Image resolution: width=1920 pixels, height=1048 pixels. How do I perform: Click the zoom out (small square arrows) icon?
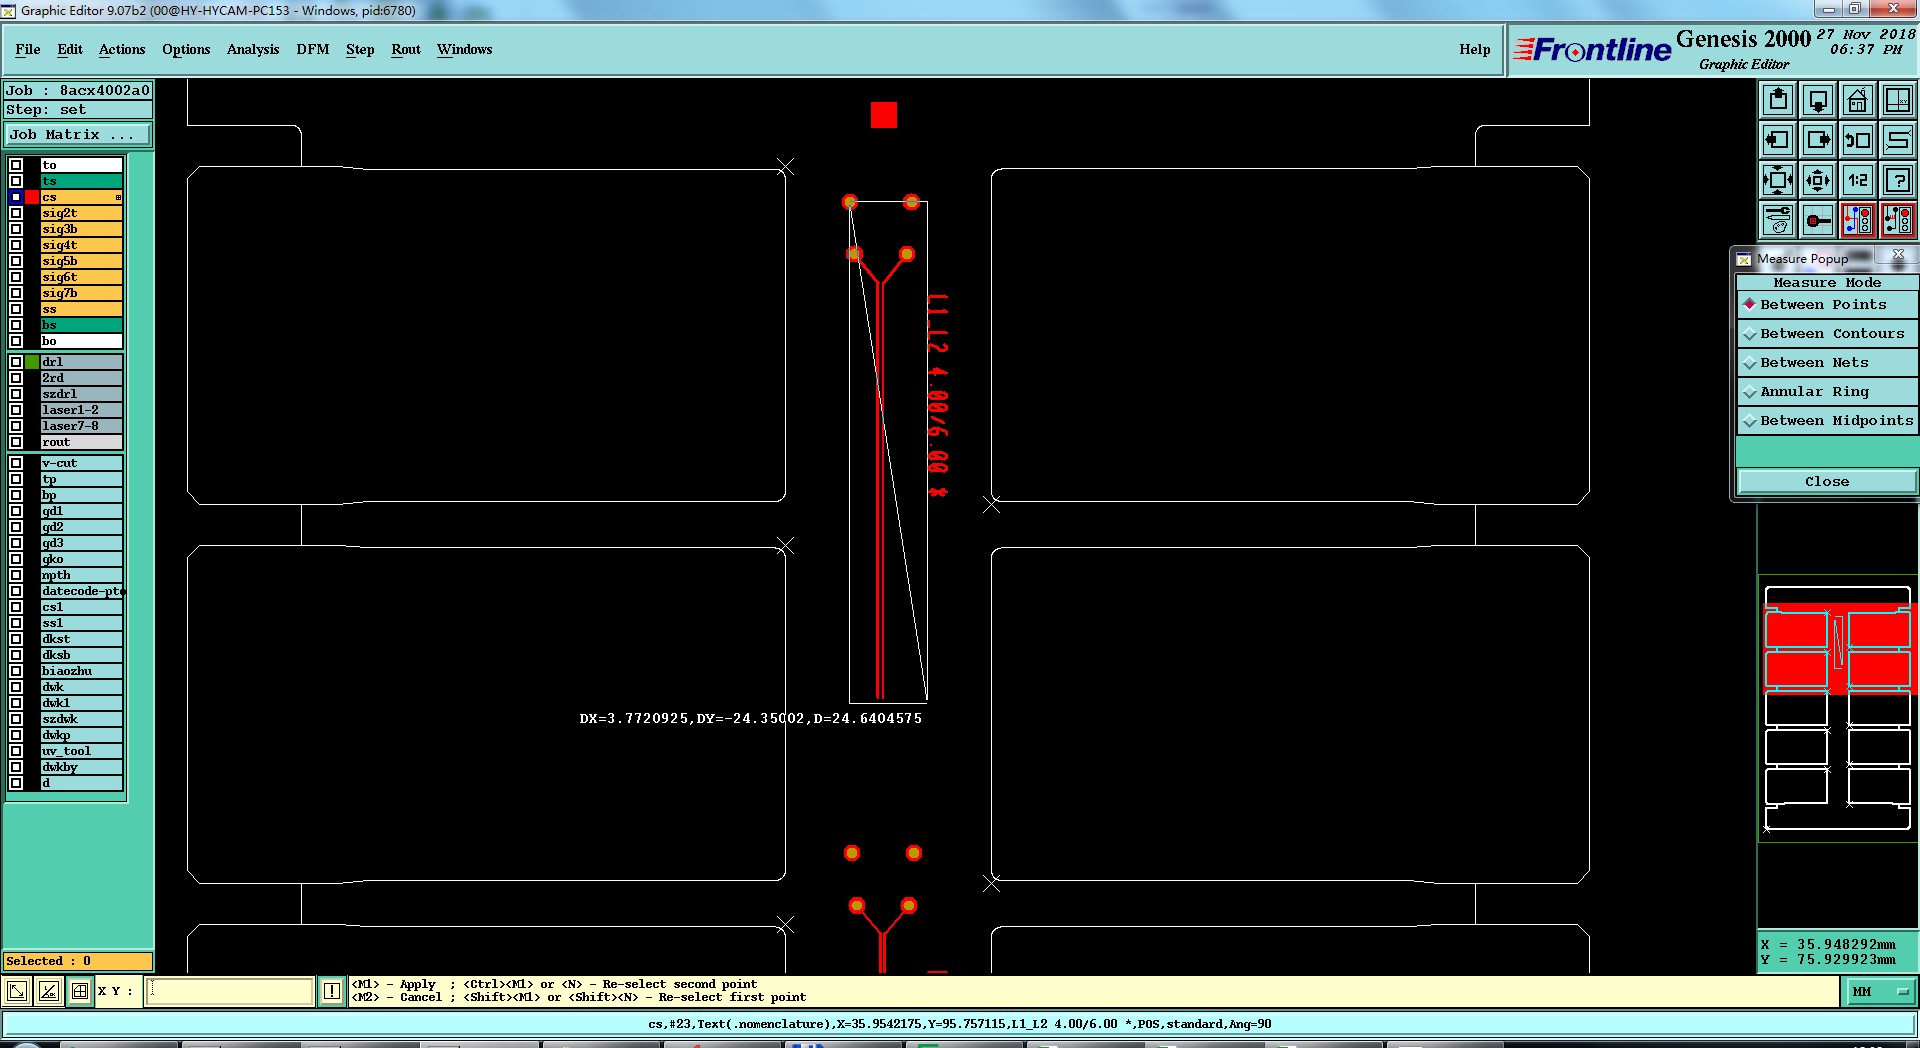pos(1818,180)
